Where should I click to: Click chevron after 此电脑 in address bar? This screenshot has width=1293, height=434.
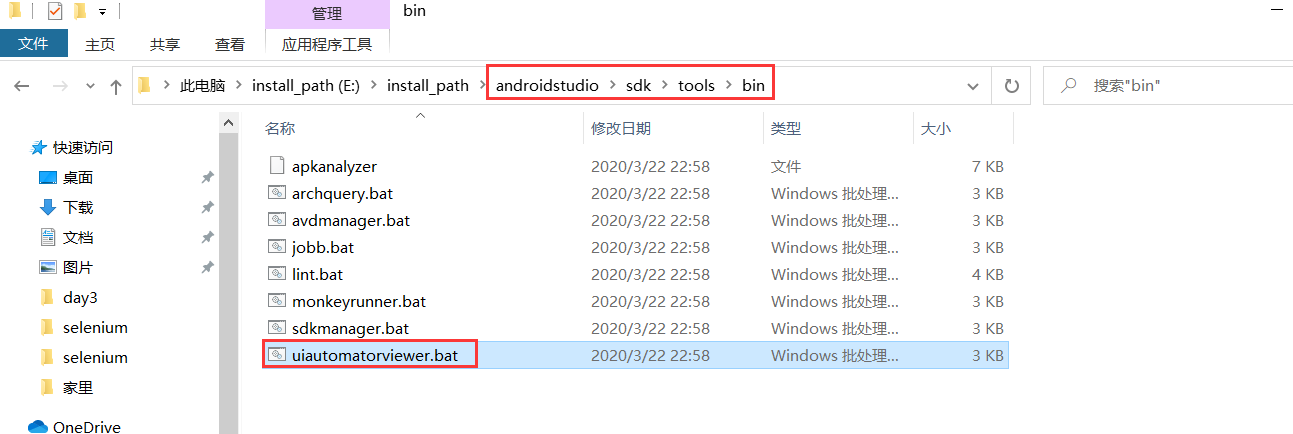point(239,86)
